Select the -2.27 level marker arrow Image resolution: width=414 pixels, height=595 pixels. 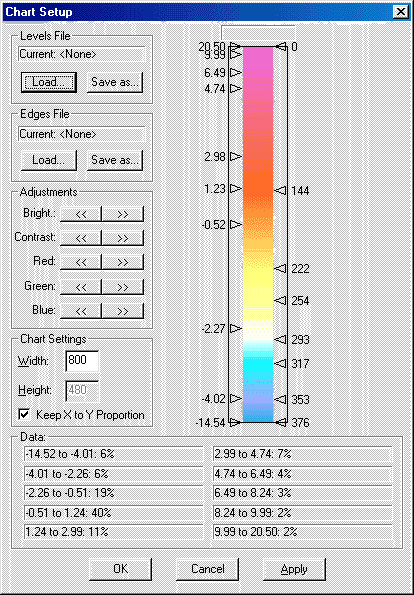click(236, 328)
